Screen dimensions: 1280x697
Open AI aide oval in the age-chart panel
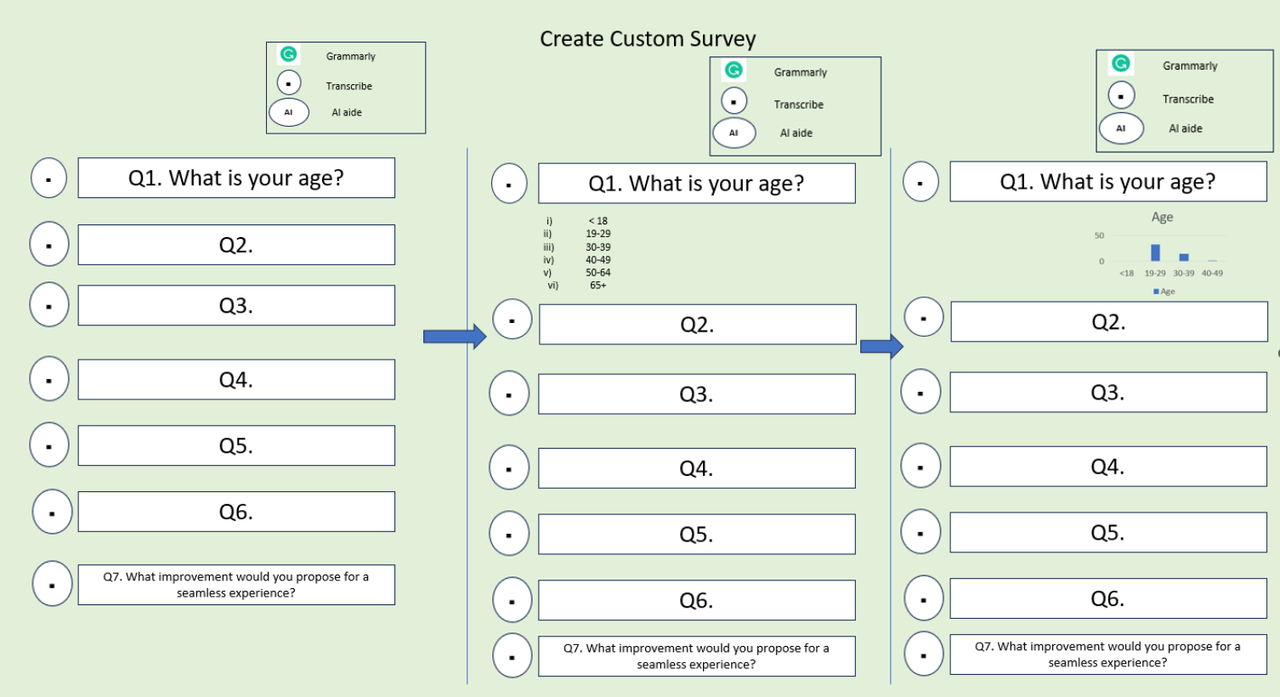(x=1121, y=129)
